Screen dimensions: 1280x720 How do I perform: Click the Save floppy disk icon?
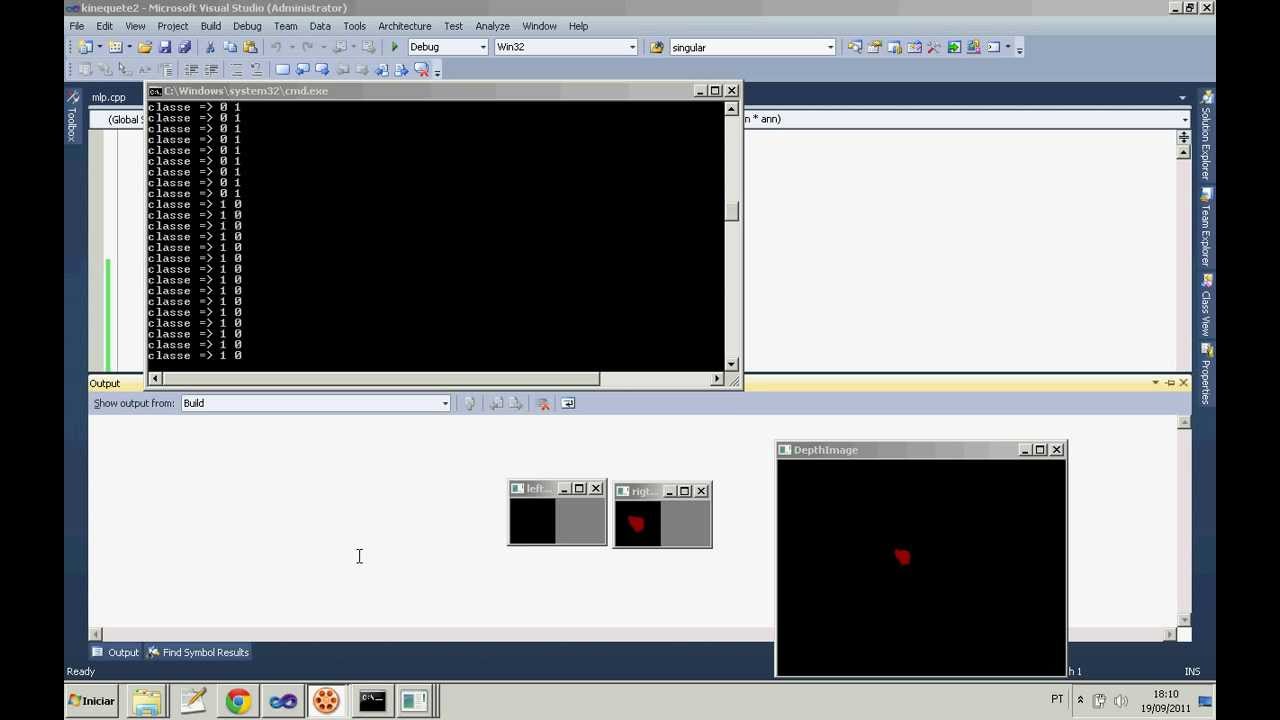pyautogui.click(x=165, y=47)
